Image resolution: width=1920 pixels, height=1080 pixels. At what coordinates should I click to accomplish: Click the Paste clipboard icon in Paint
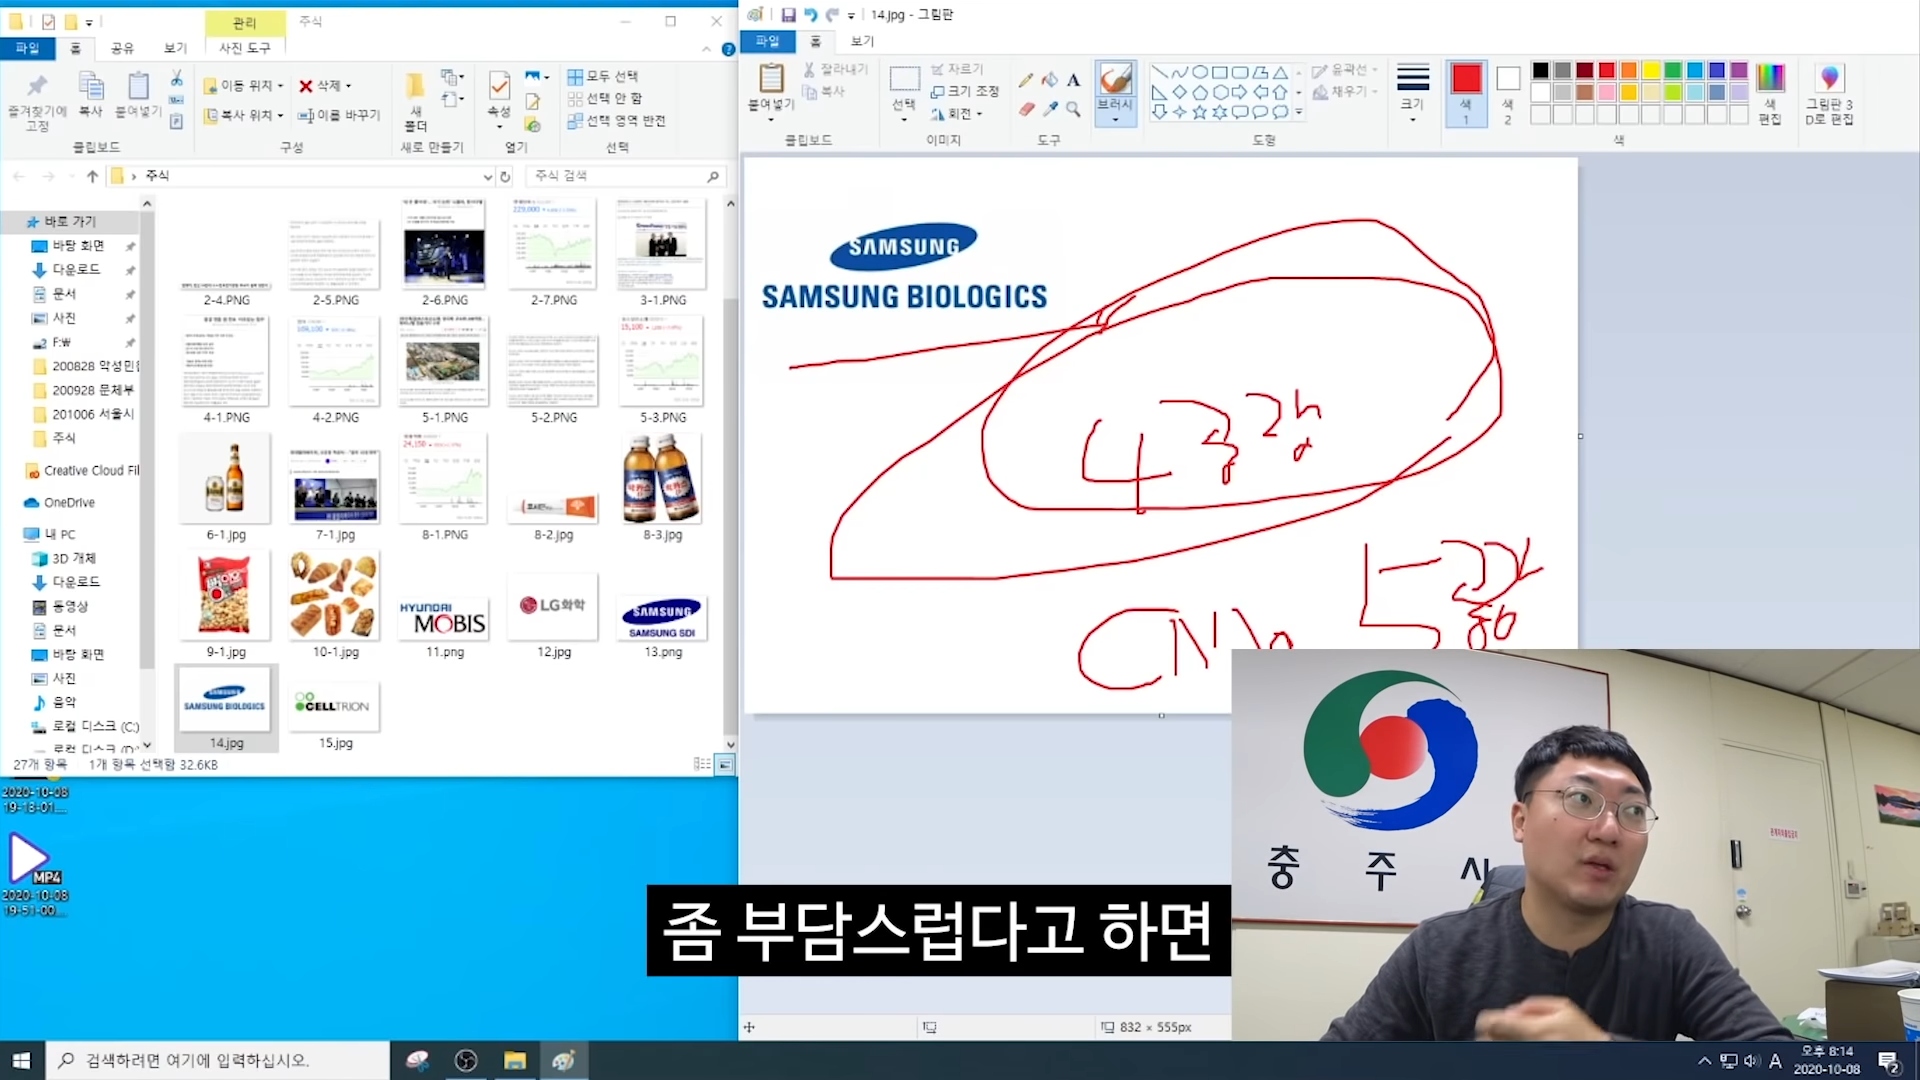(x=771, y=78)
